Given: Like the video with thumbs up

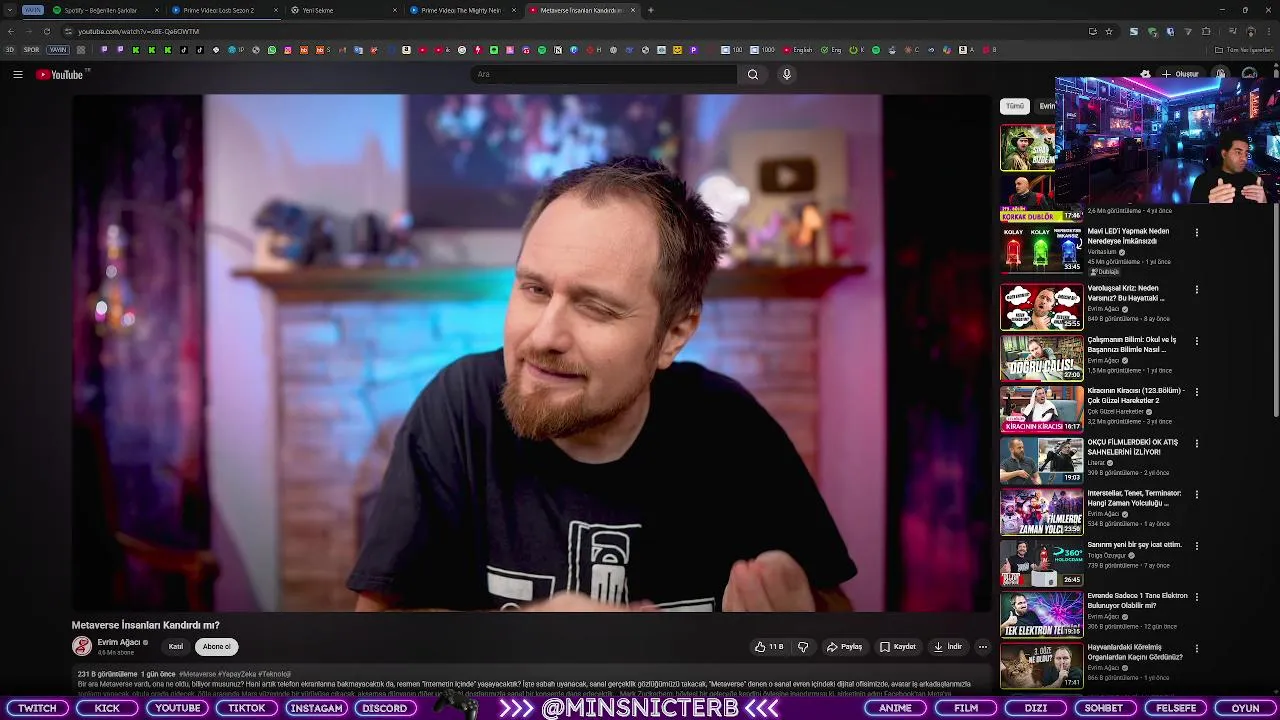Looking at the screenshot, I should pos(769,647).
